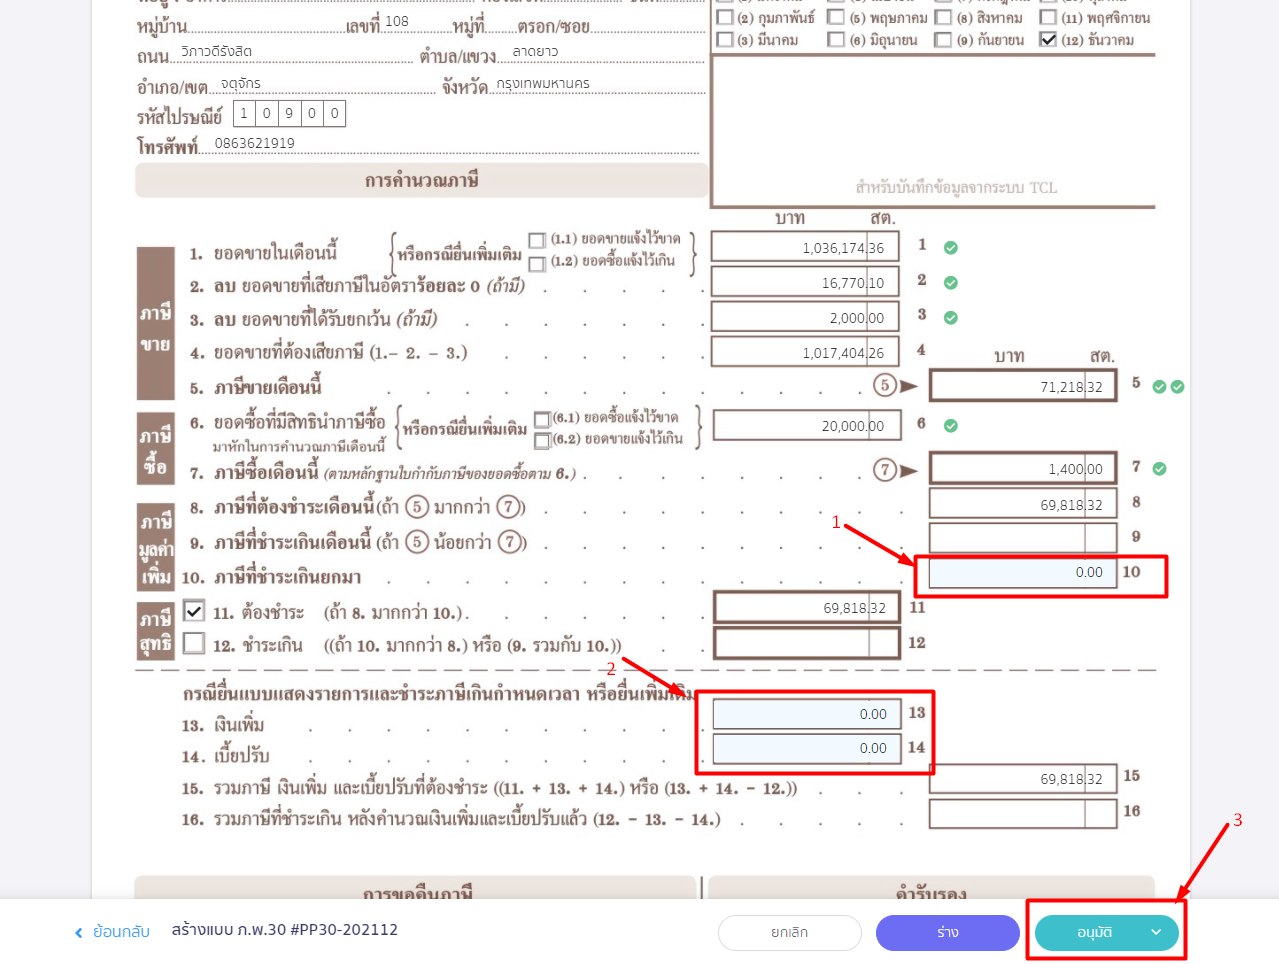The width and height of the screenshot is (1279, 964).
Task: Click the ยกเลิก cancel button
Action: coord(789,933)
